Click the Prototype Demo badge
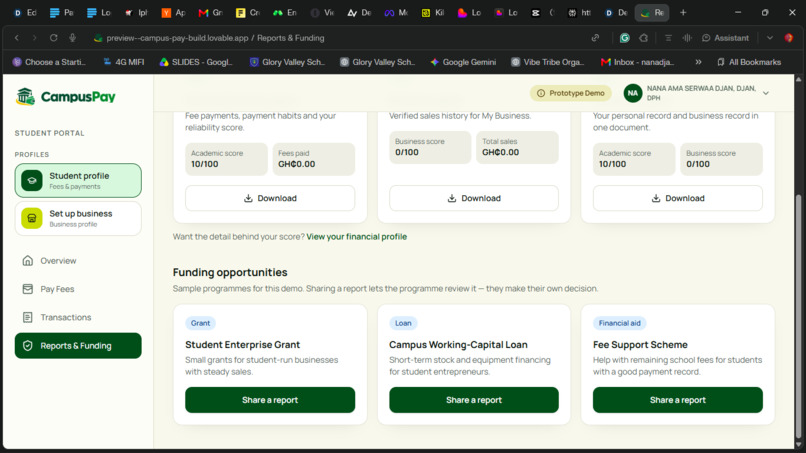Viewport: 806px width, 453px height. pyautogui.click(x=571, y=93)
